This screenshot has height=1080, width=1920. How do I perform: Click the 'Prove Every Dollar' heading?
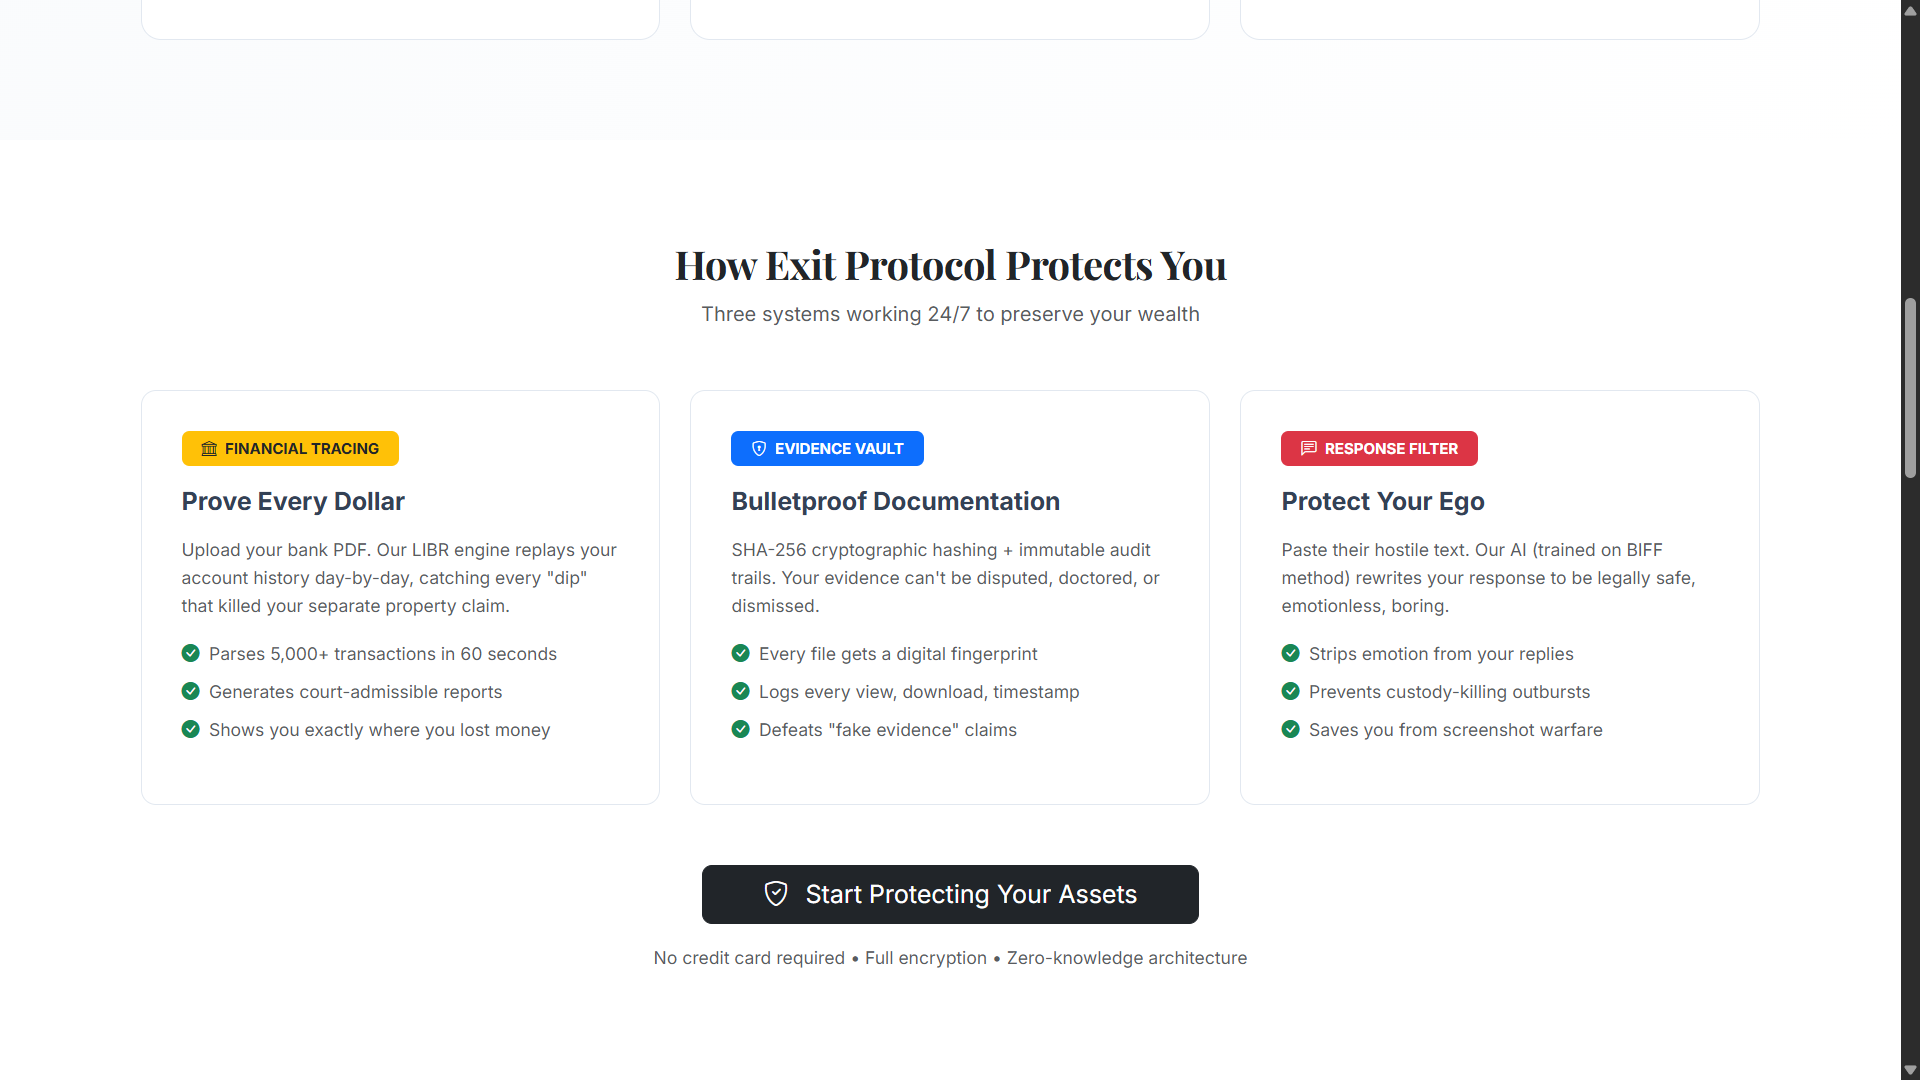point(293,501)
